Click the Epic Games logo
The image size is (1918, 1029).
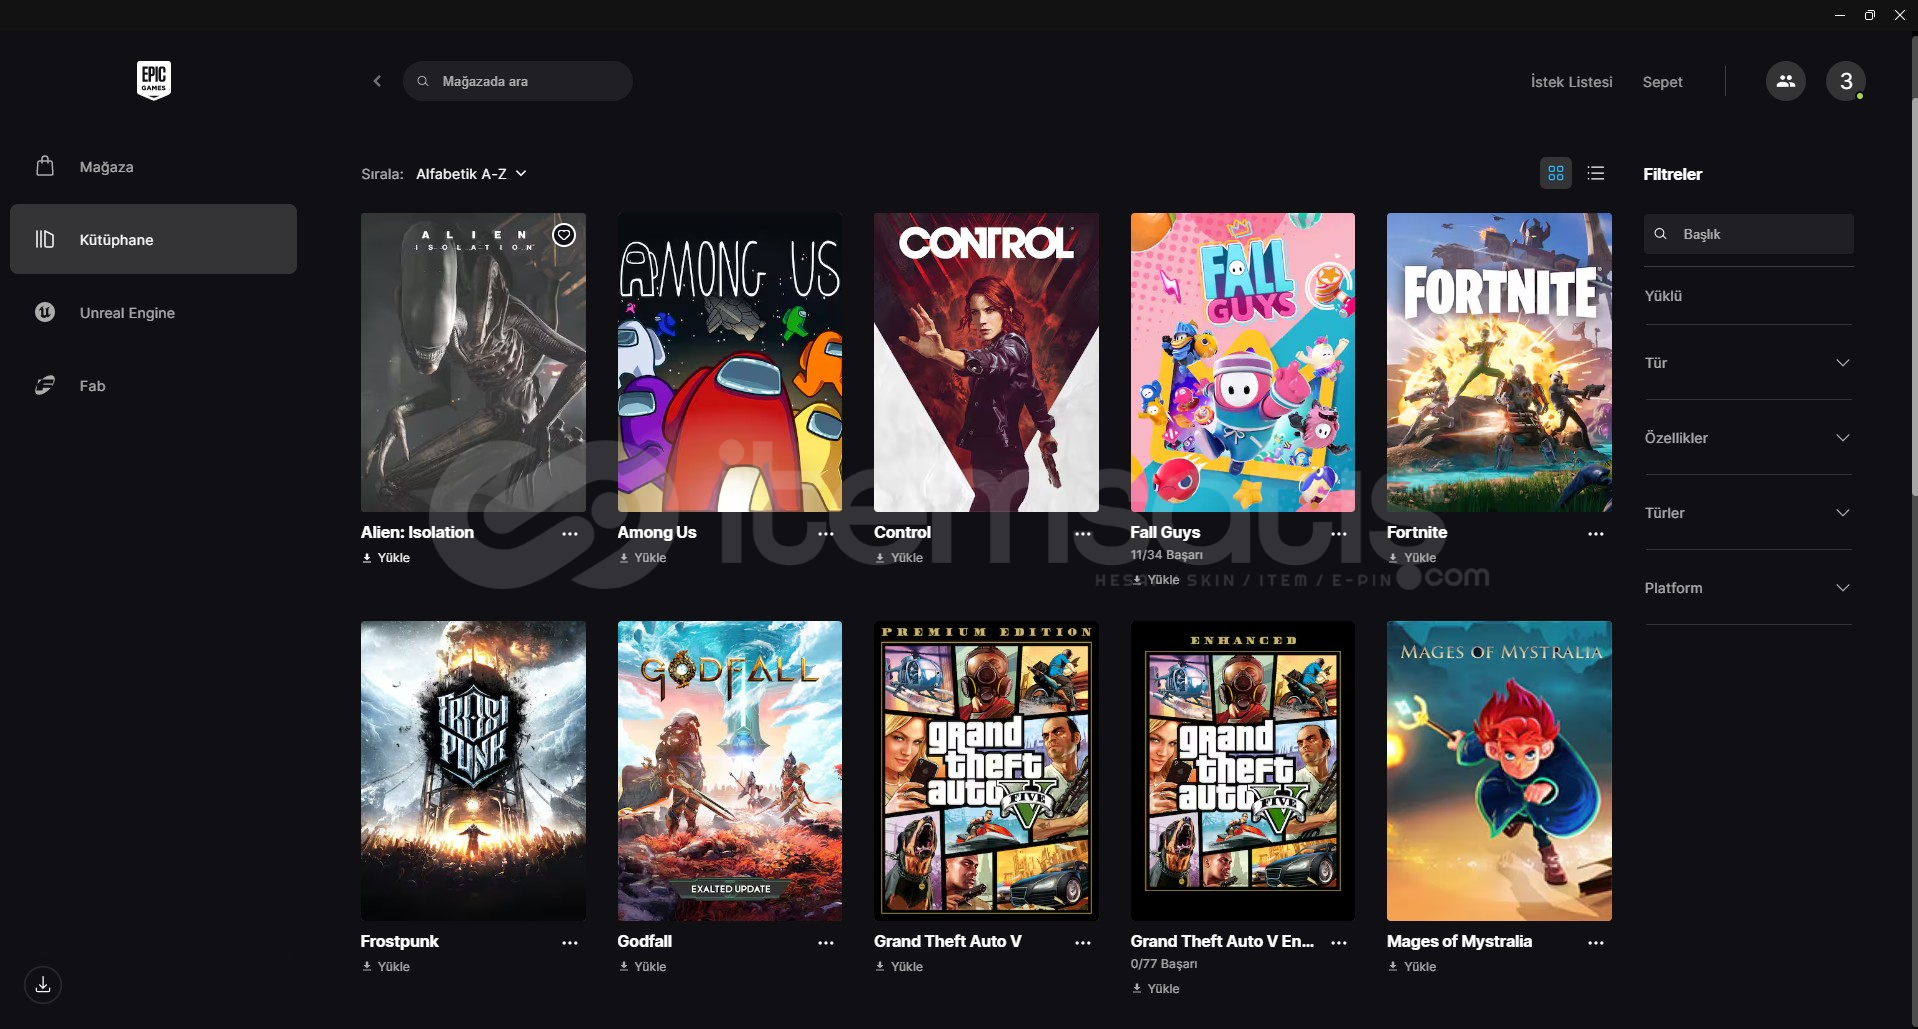(x=154, y=80)
